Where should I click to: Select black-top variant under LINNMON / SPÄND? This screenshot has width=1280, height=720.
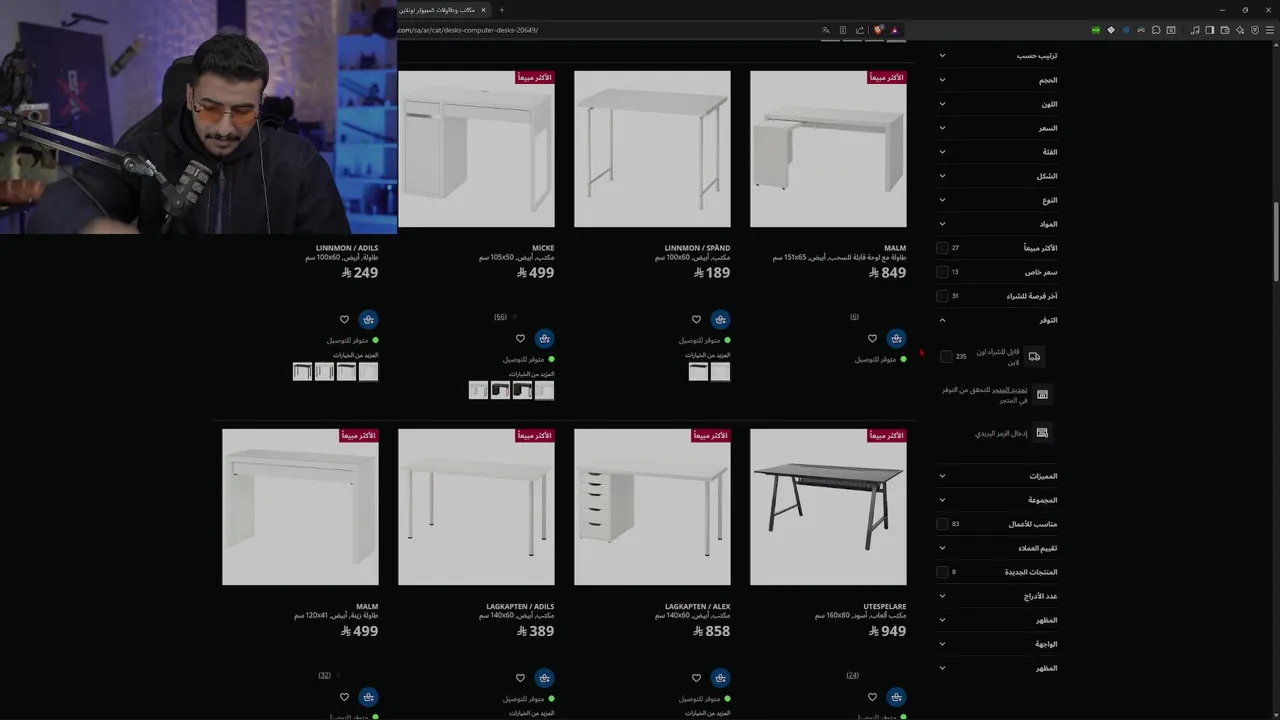click(x=698, y=372)
